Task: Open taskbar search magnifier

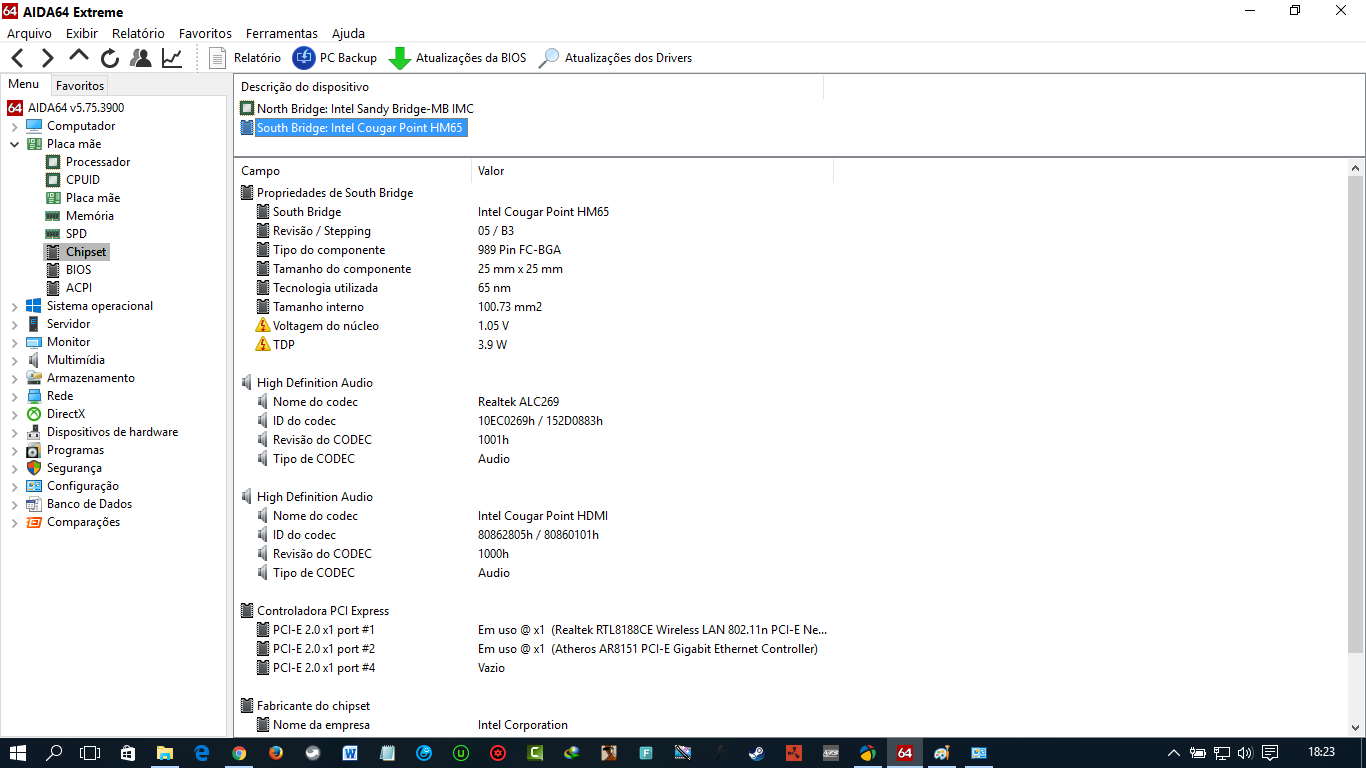Action: pos(54,752)
